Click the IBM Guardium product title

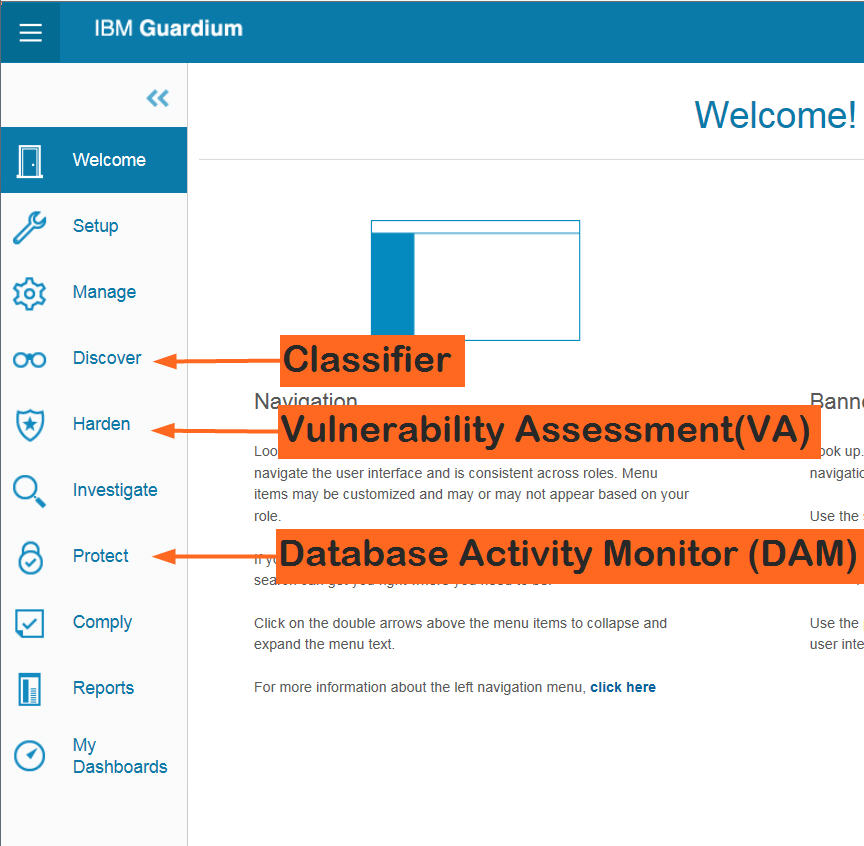[x=168, y=29]
